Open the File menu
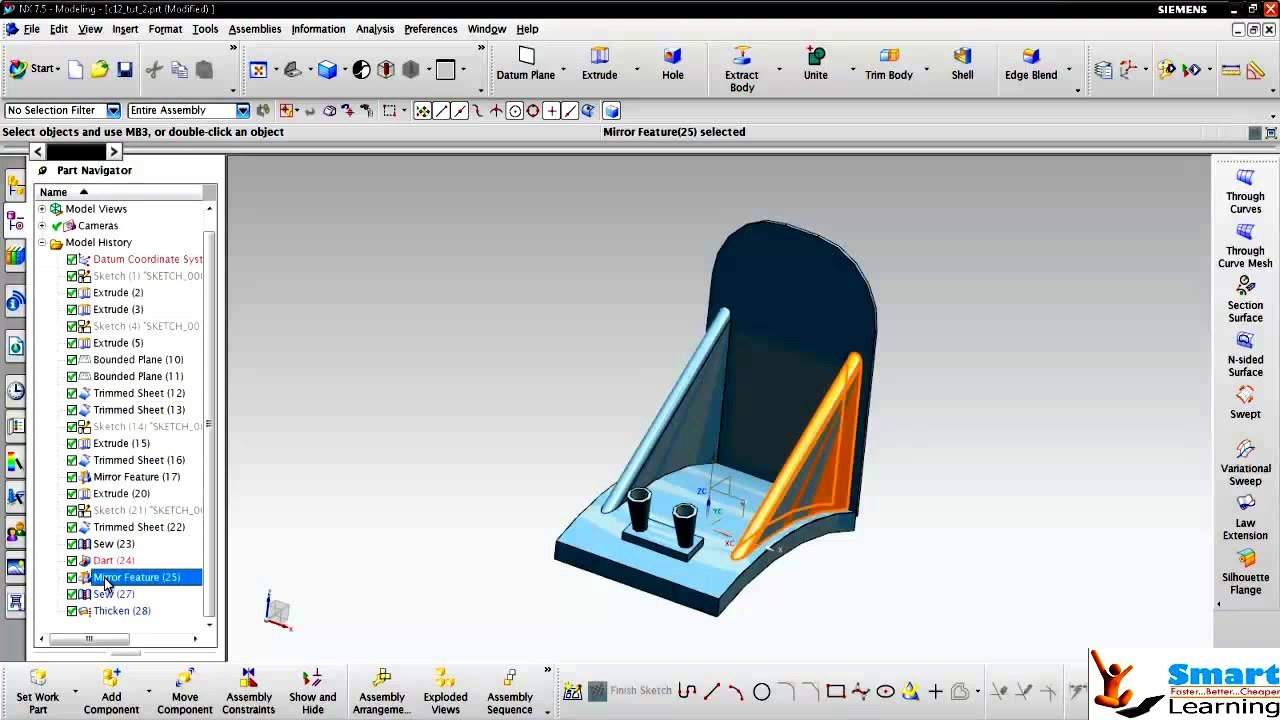The width and height of the screenshot is (1280, 720). 32,29
